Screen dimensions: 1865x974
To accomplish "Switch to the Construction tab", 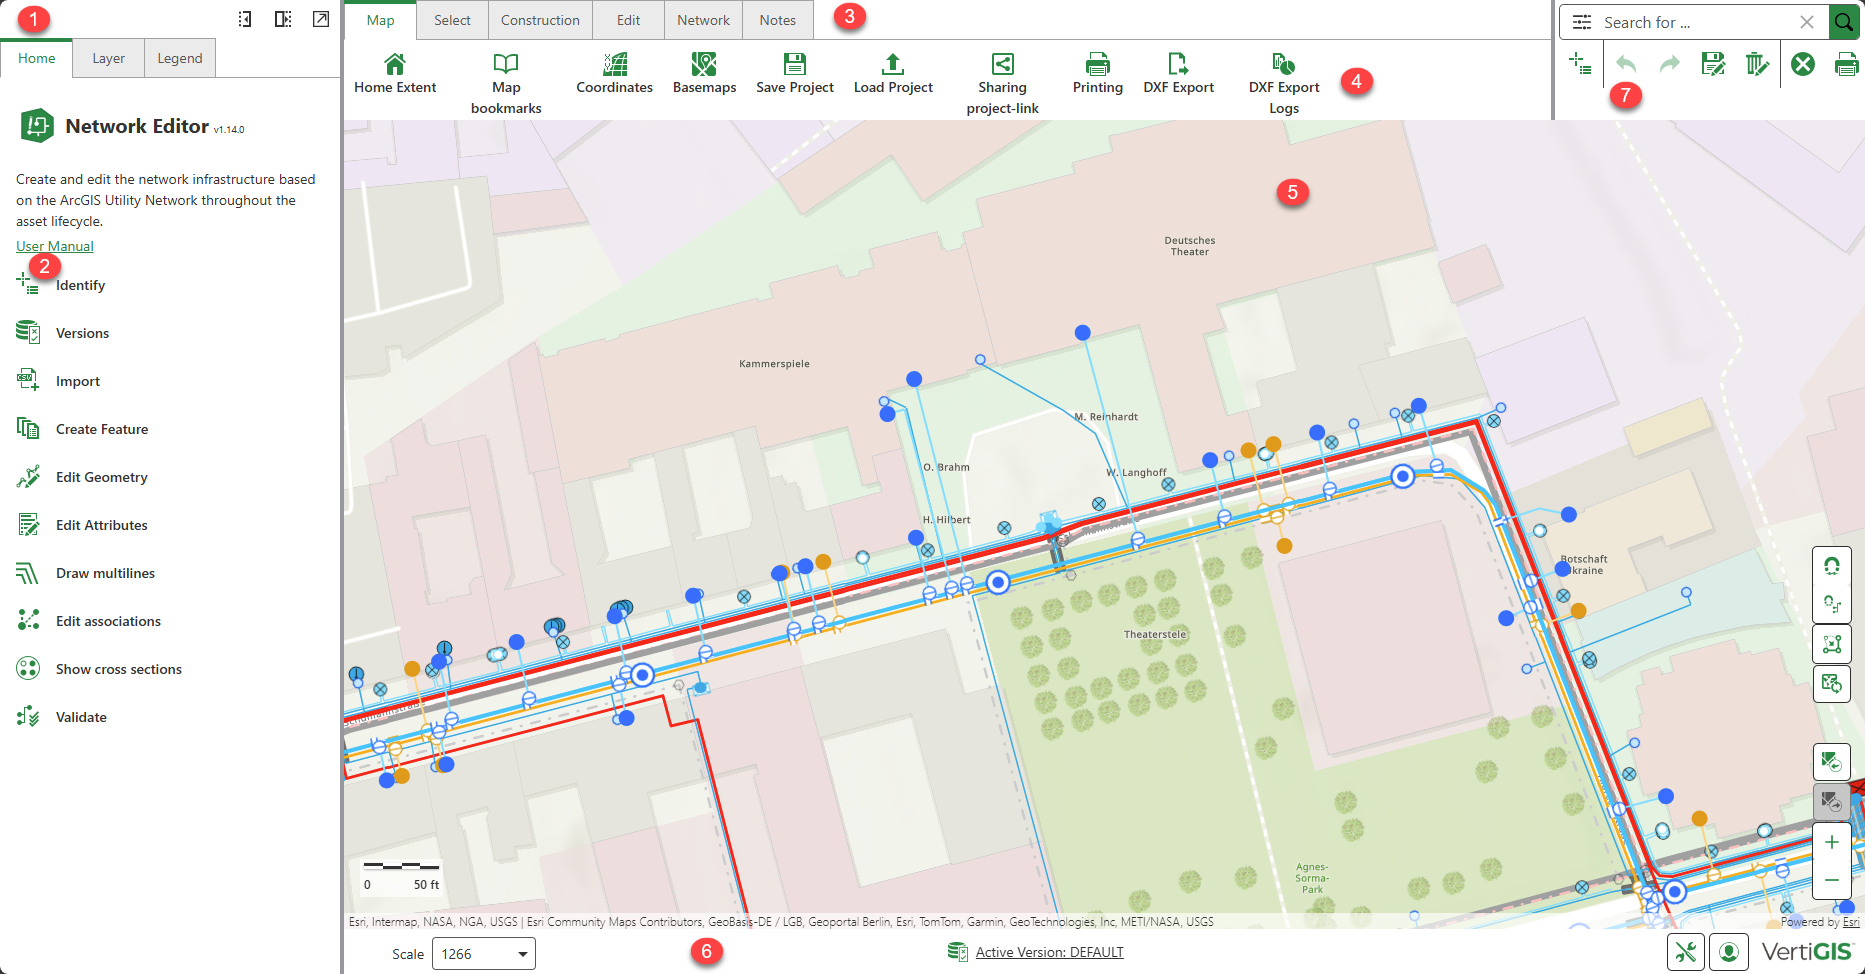I will [540, 20].
